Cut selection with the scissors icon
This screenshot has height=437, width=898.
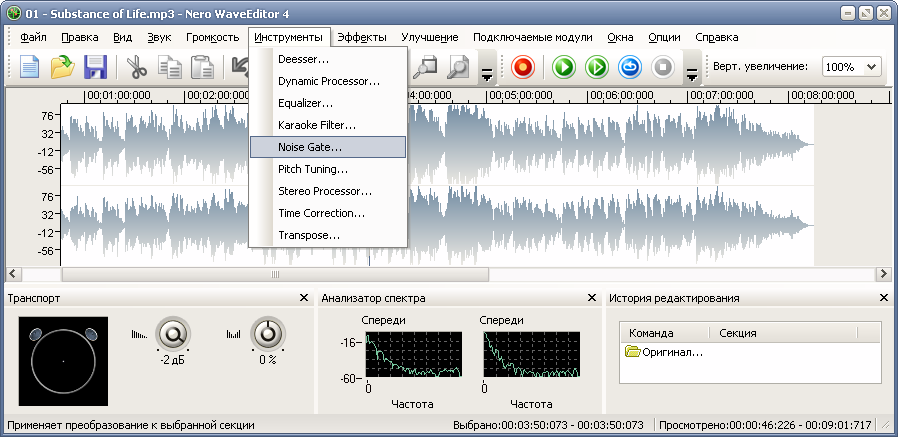pos(137,67)
